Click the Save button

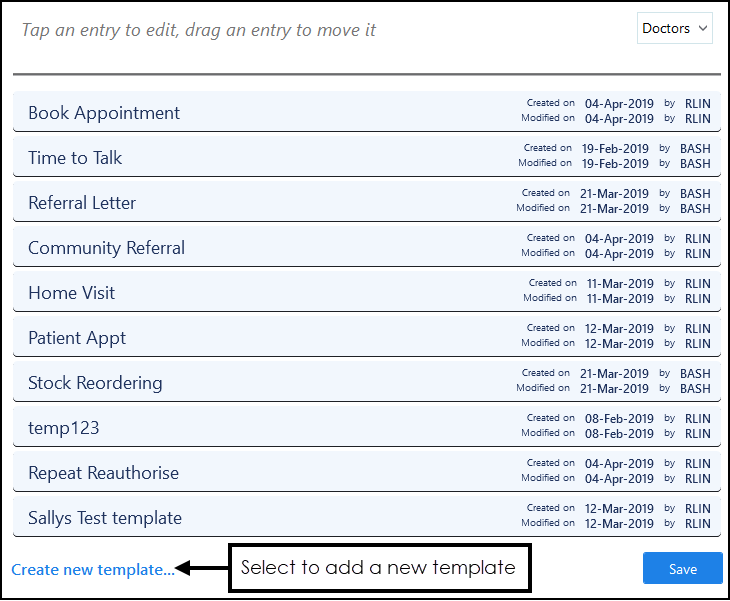tap(682, 569)
